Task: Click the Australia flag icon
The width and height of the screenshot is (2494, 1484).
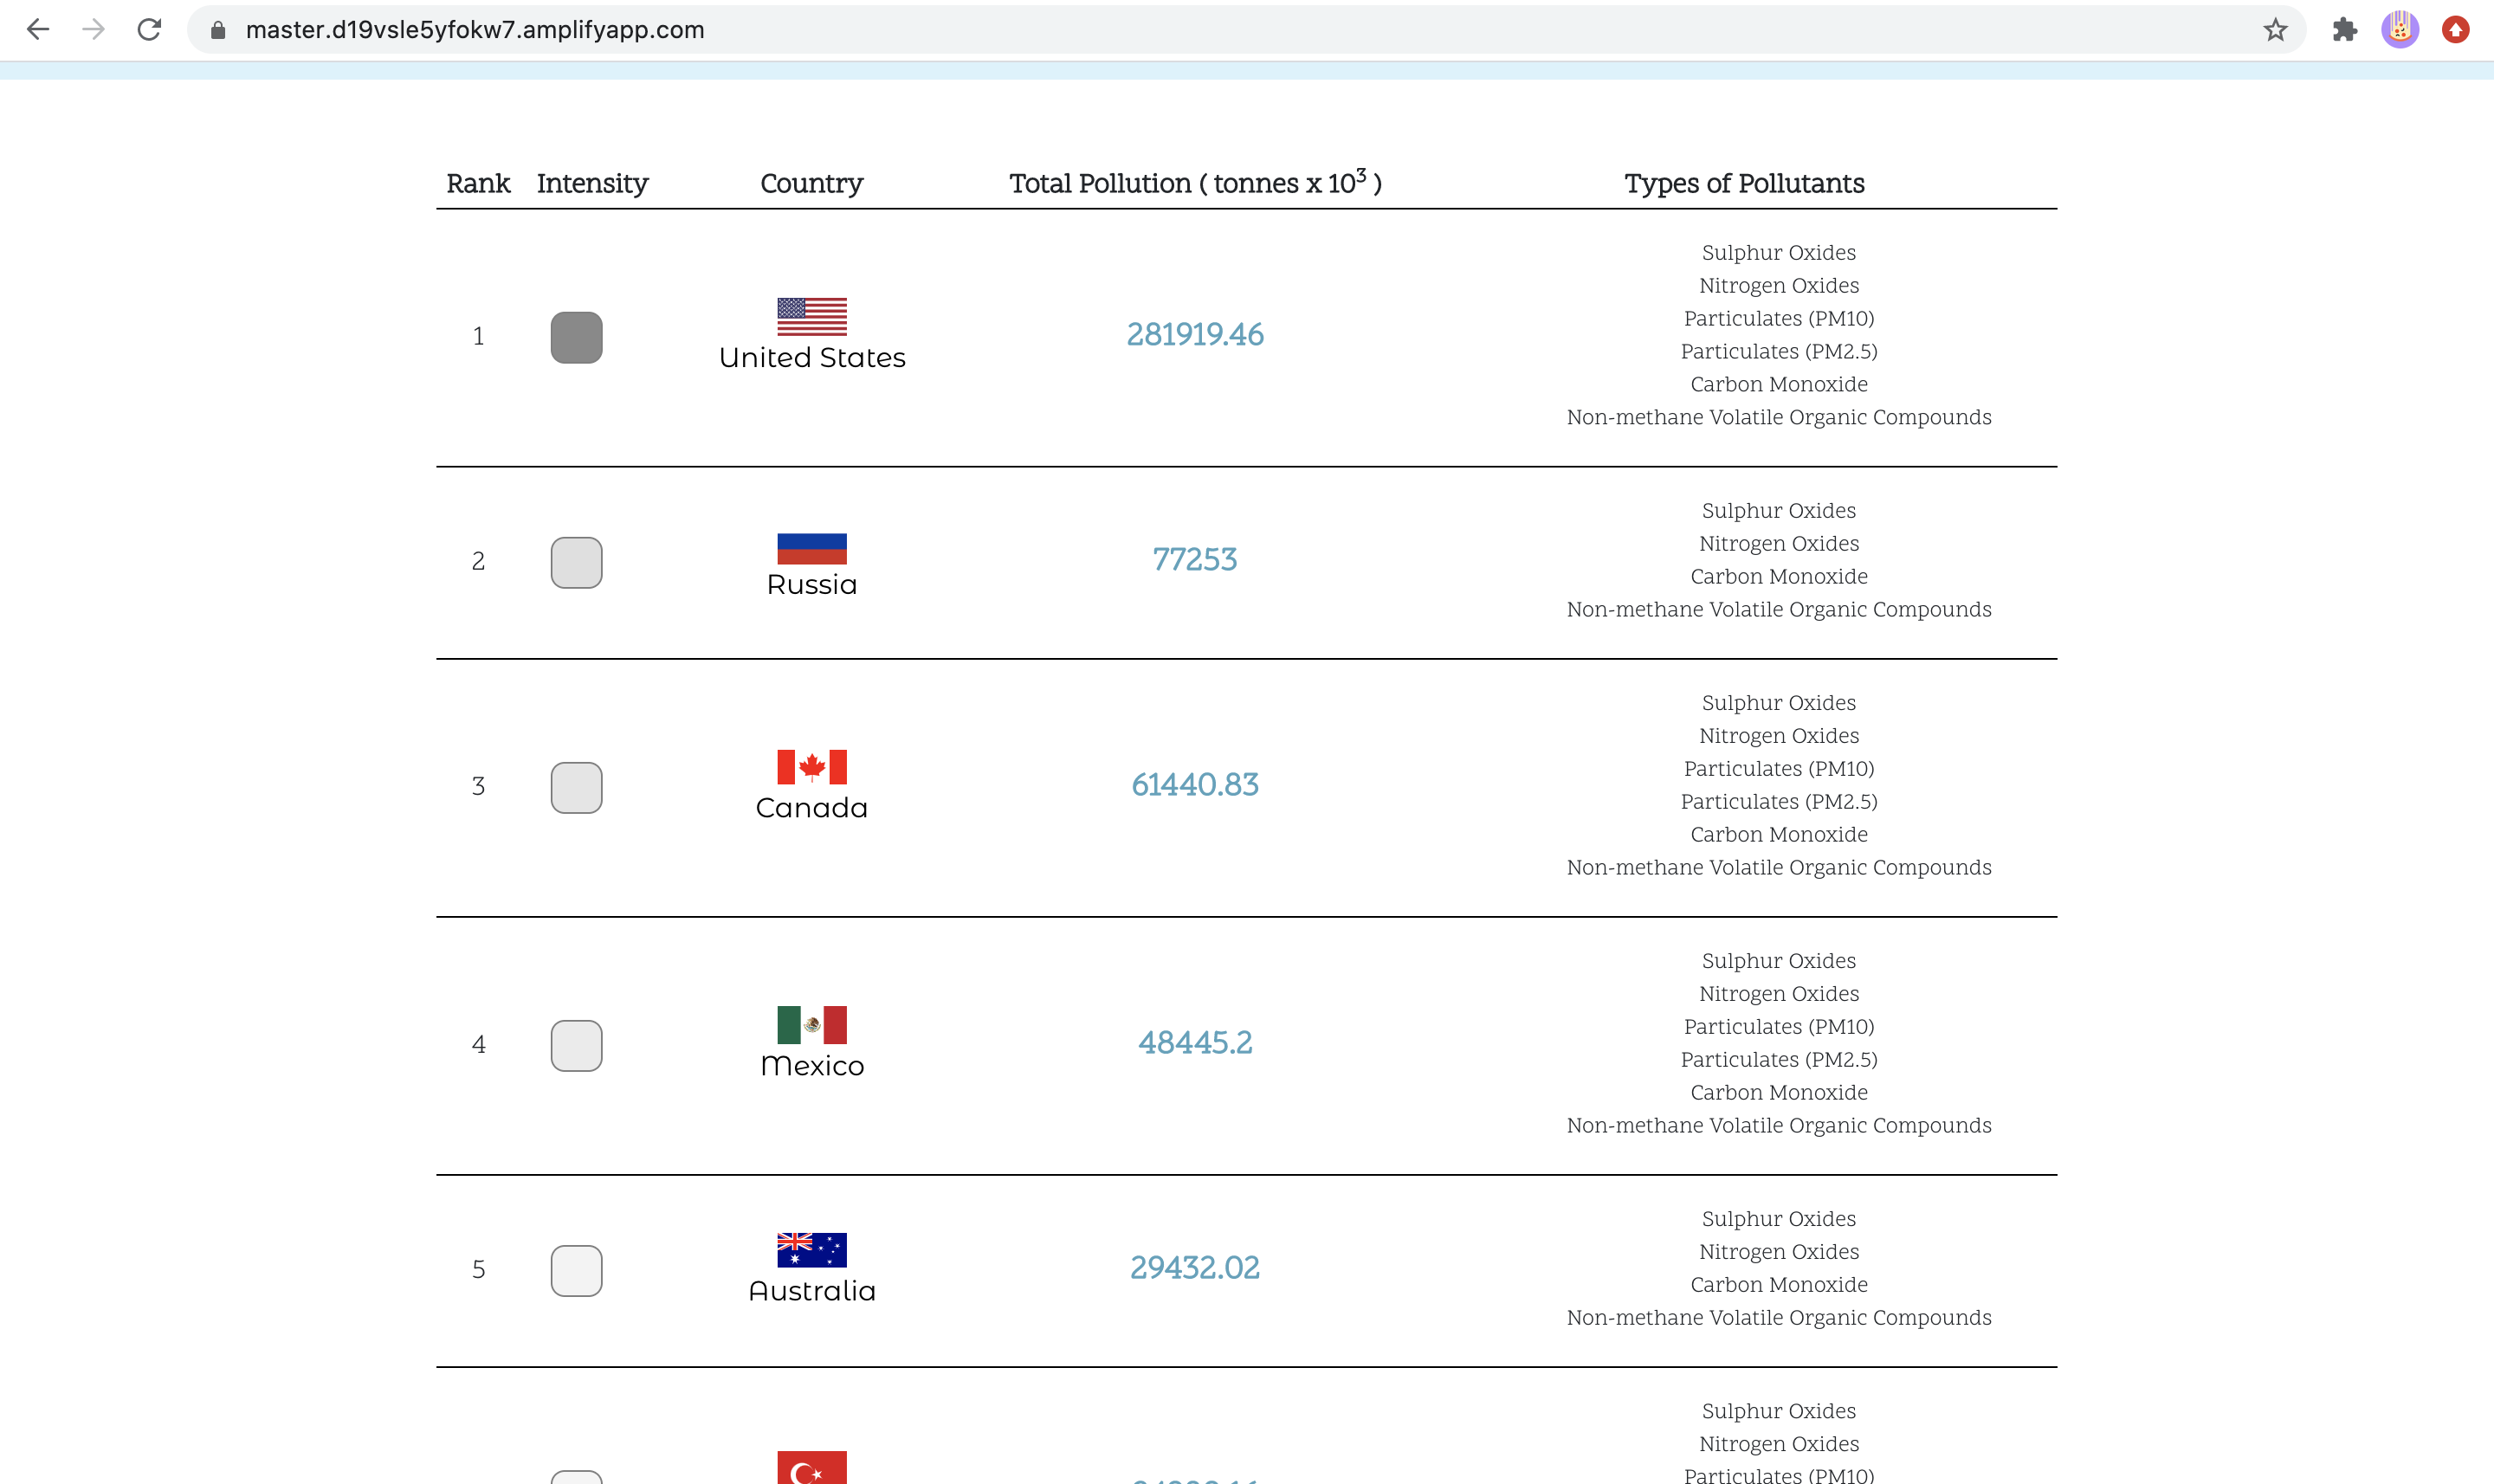Action: [x=811, y=1250]
